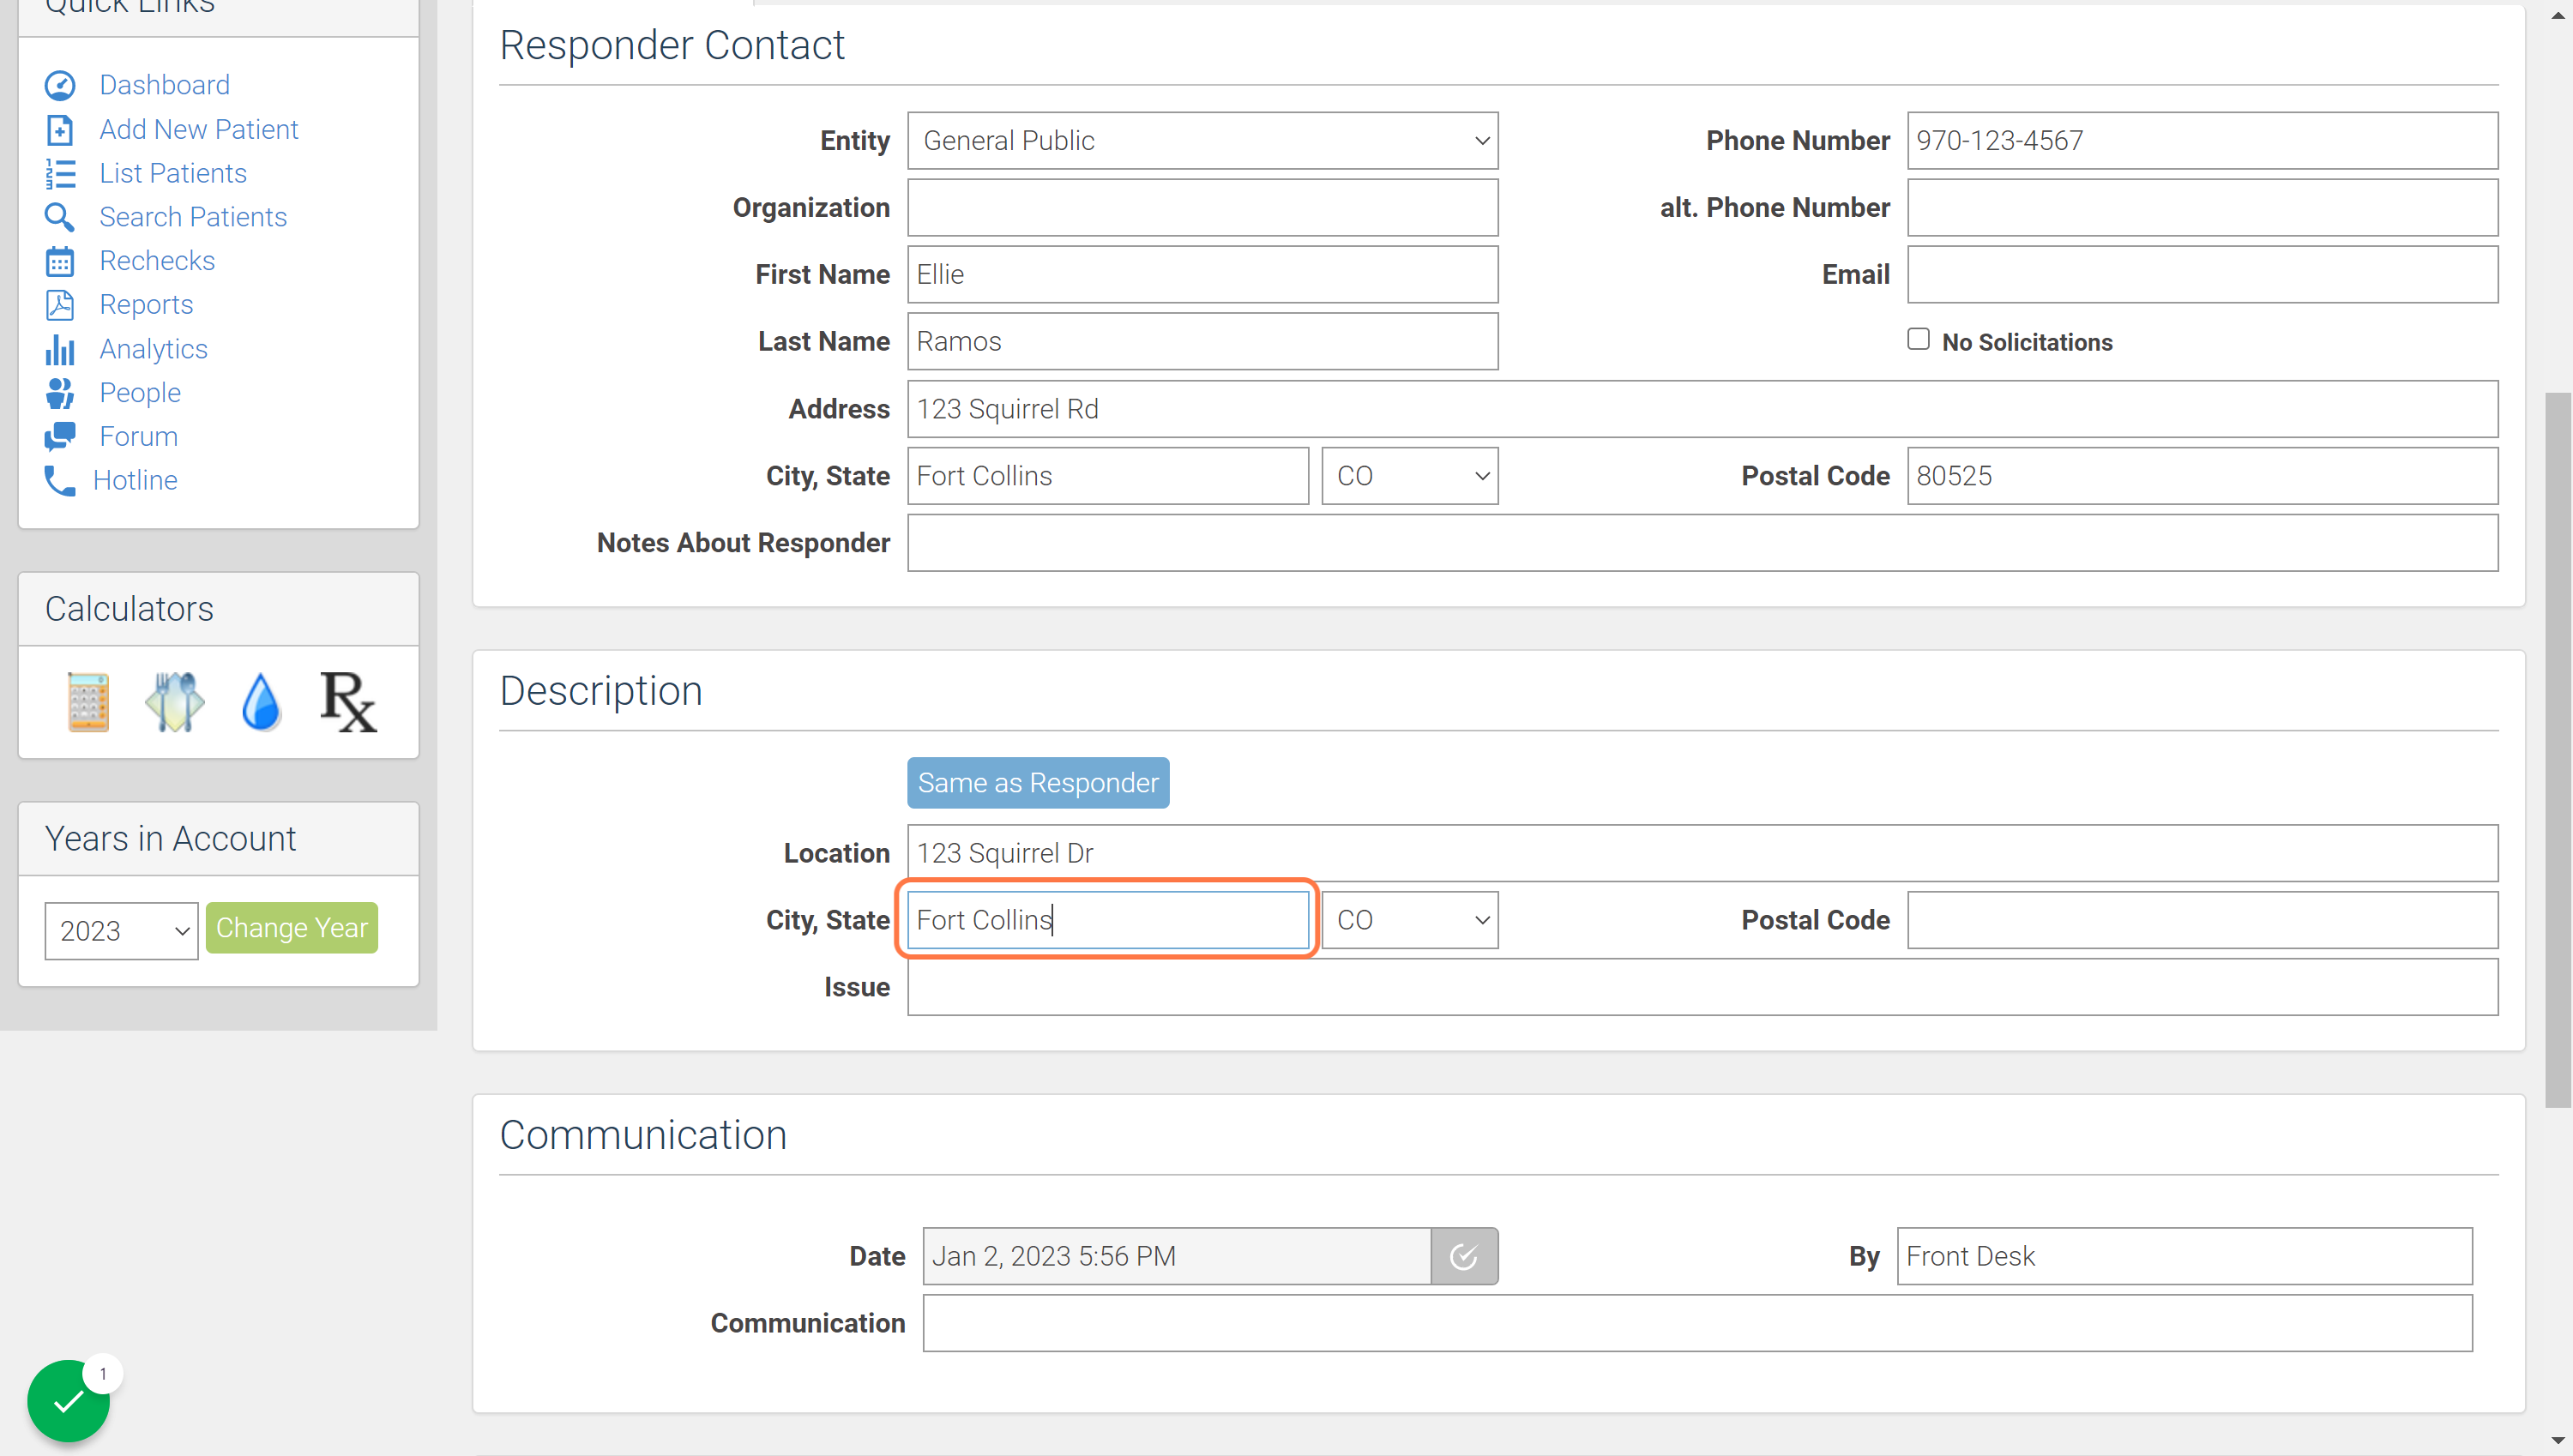This screenshot has height=1456, width=2573.
Task: Toggle the No Solicitations checkbox
Action: pos(1918,340)
